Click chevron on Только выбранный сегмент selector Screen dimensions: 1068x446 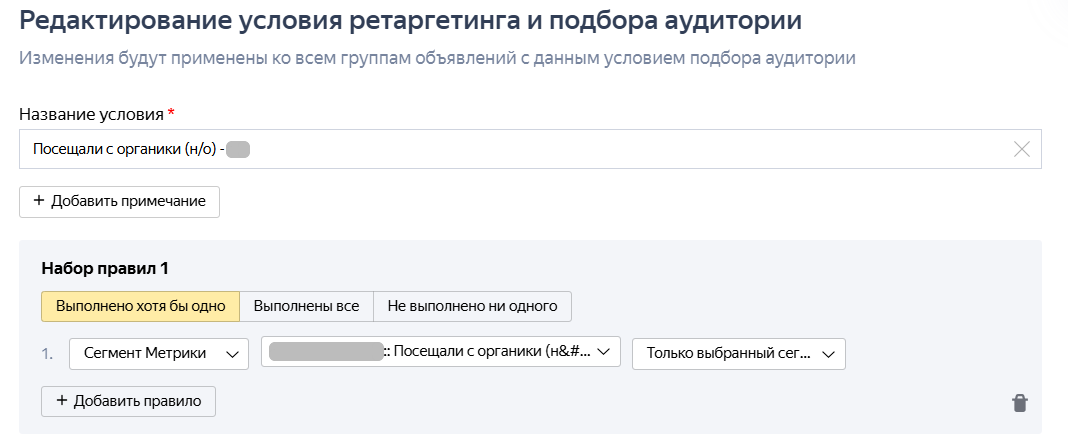pos(828,354)
